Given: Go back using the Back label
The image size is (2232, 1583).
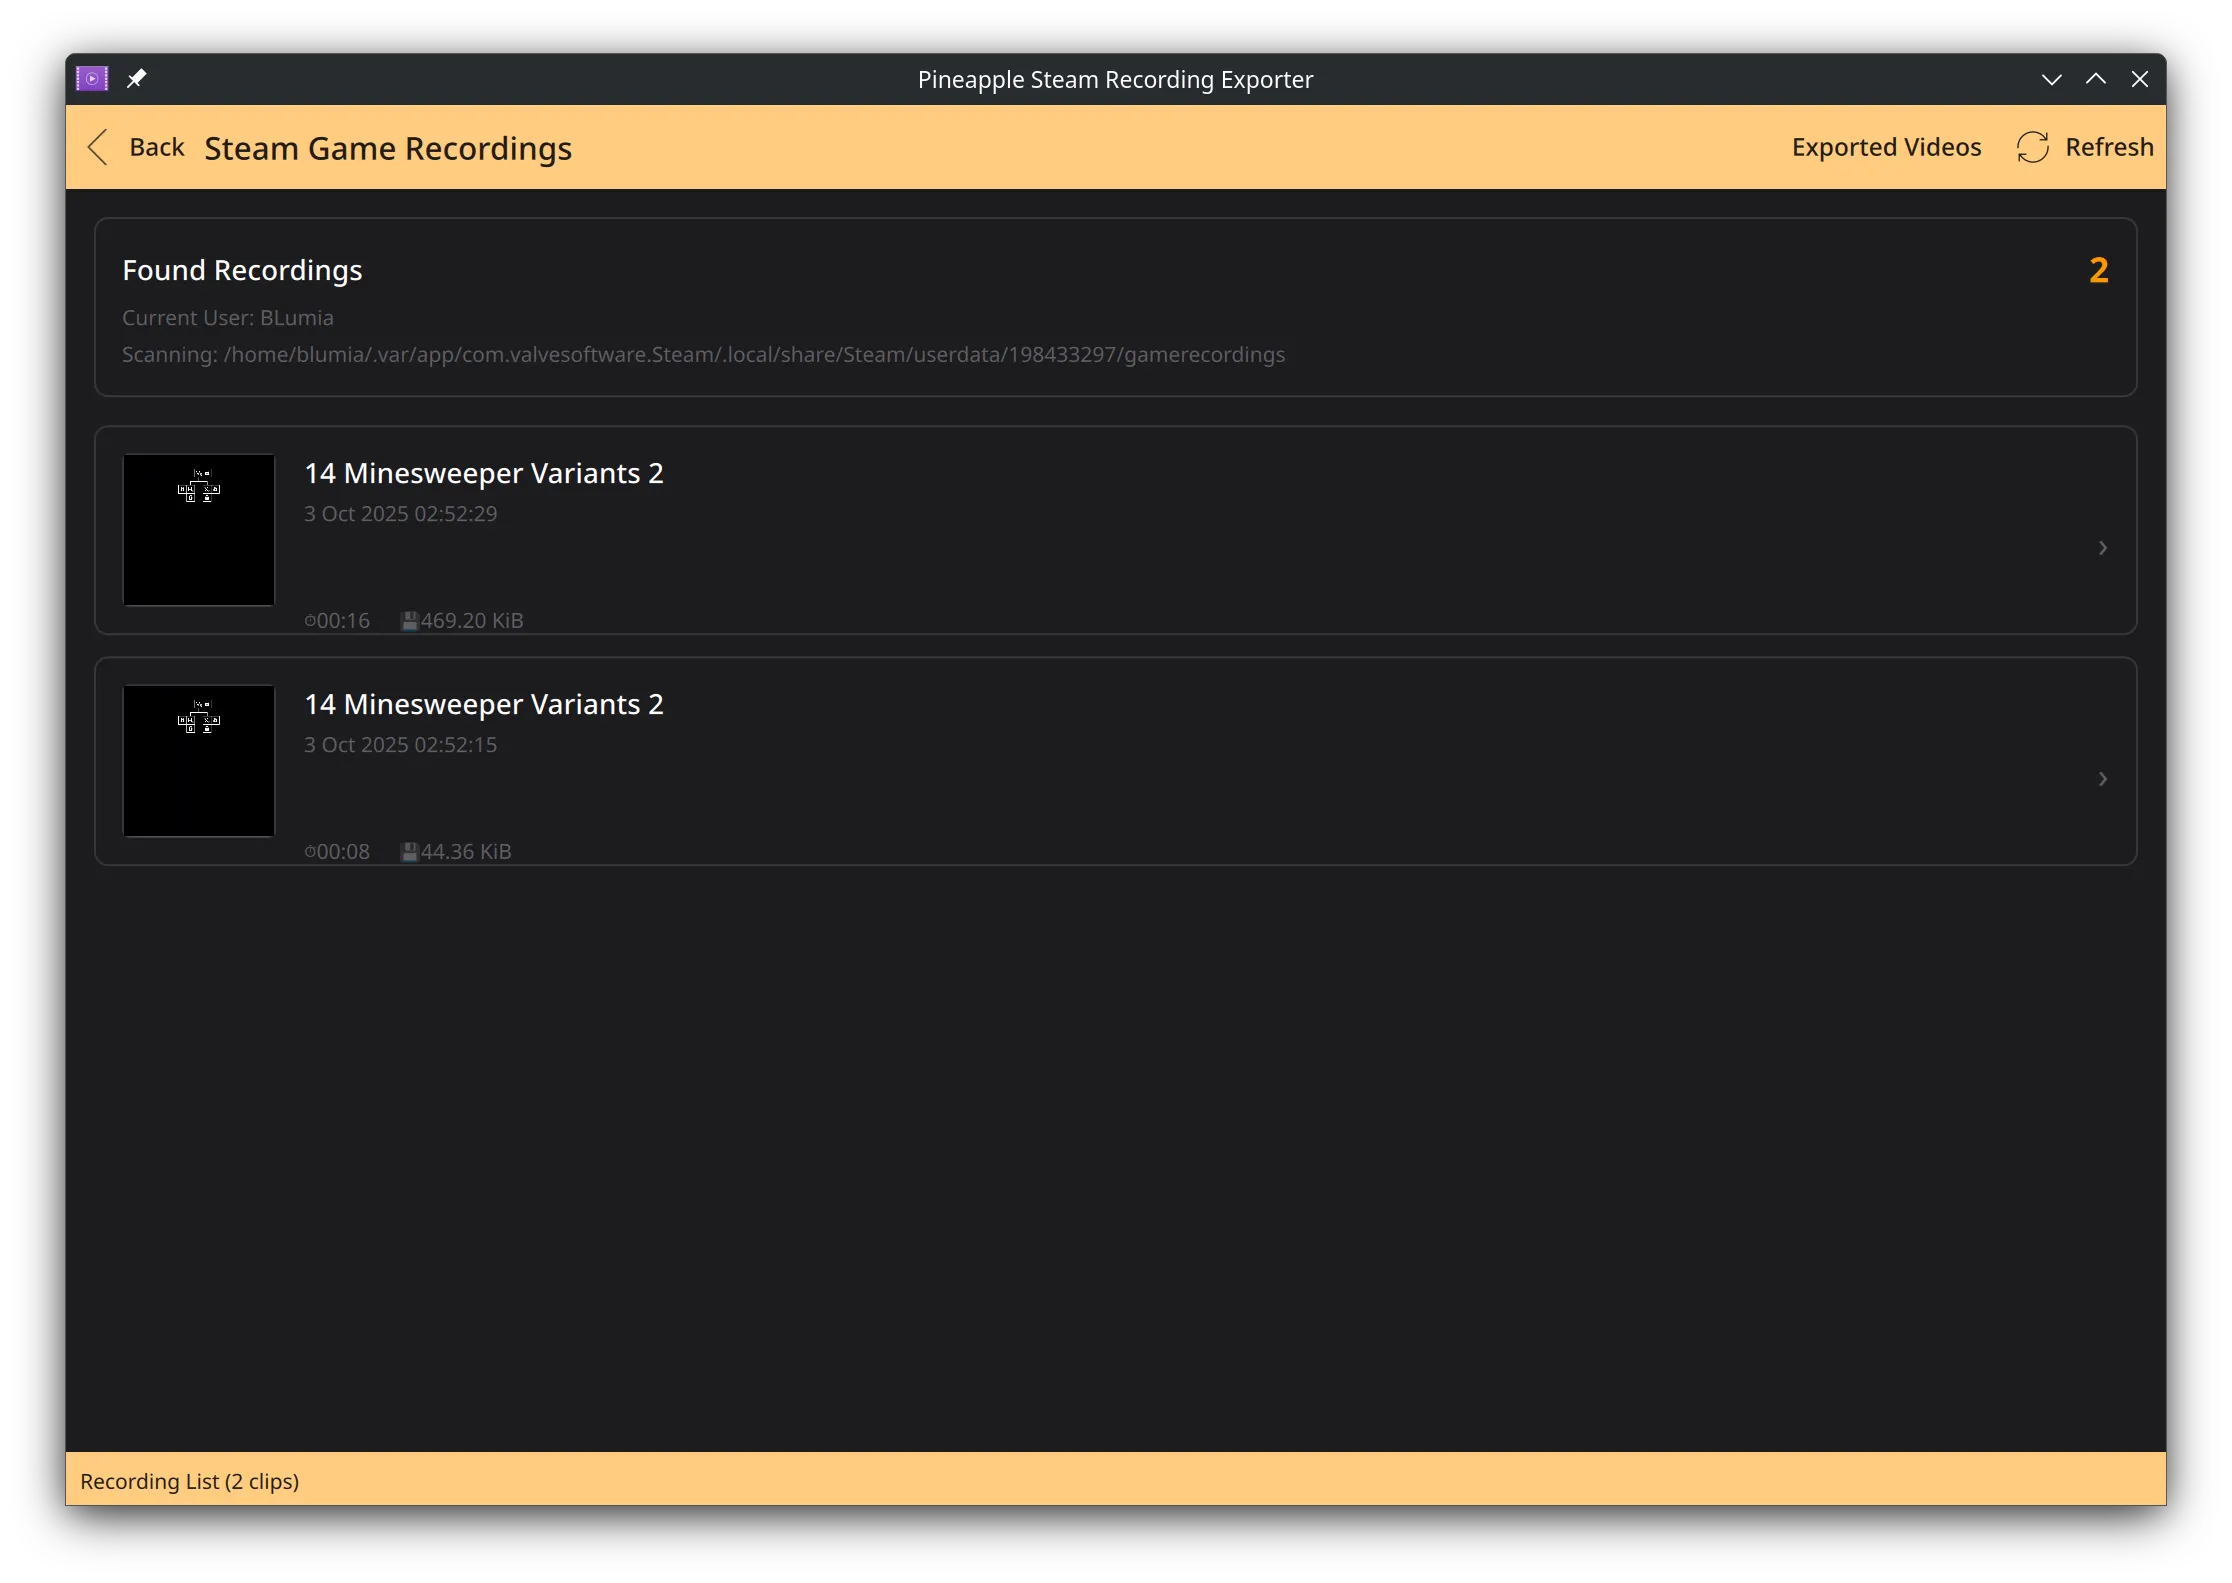Looking at the screenshot, I should click(157, 147).
